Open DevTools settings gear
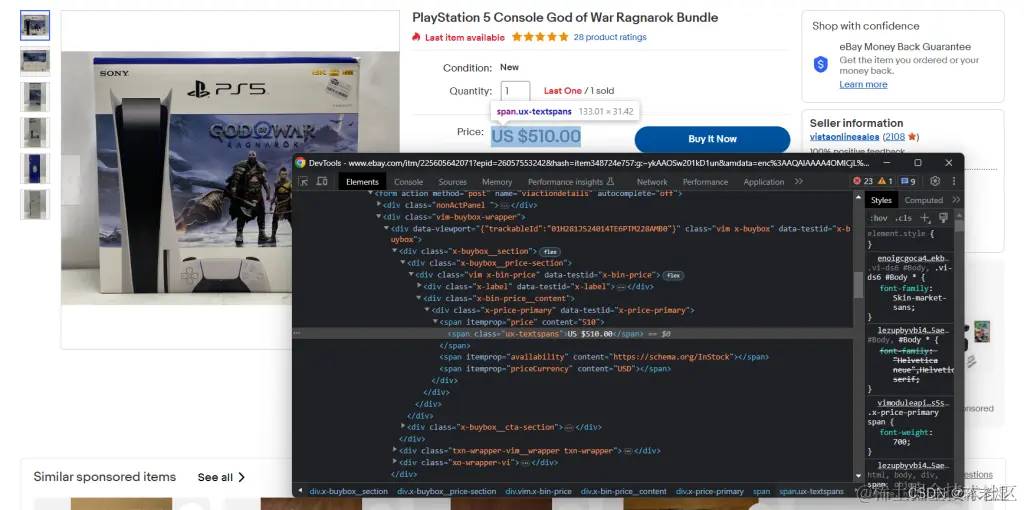The width and height of the screenshot is (1024, 510). coord(935,181)
